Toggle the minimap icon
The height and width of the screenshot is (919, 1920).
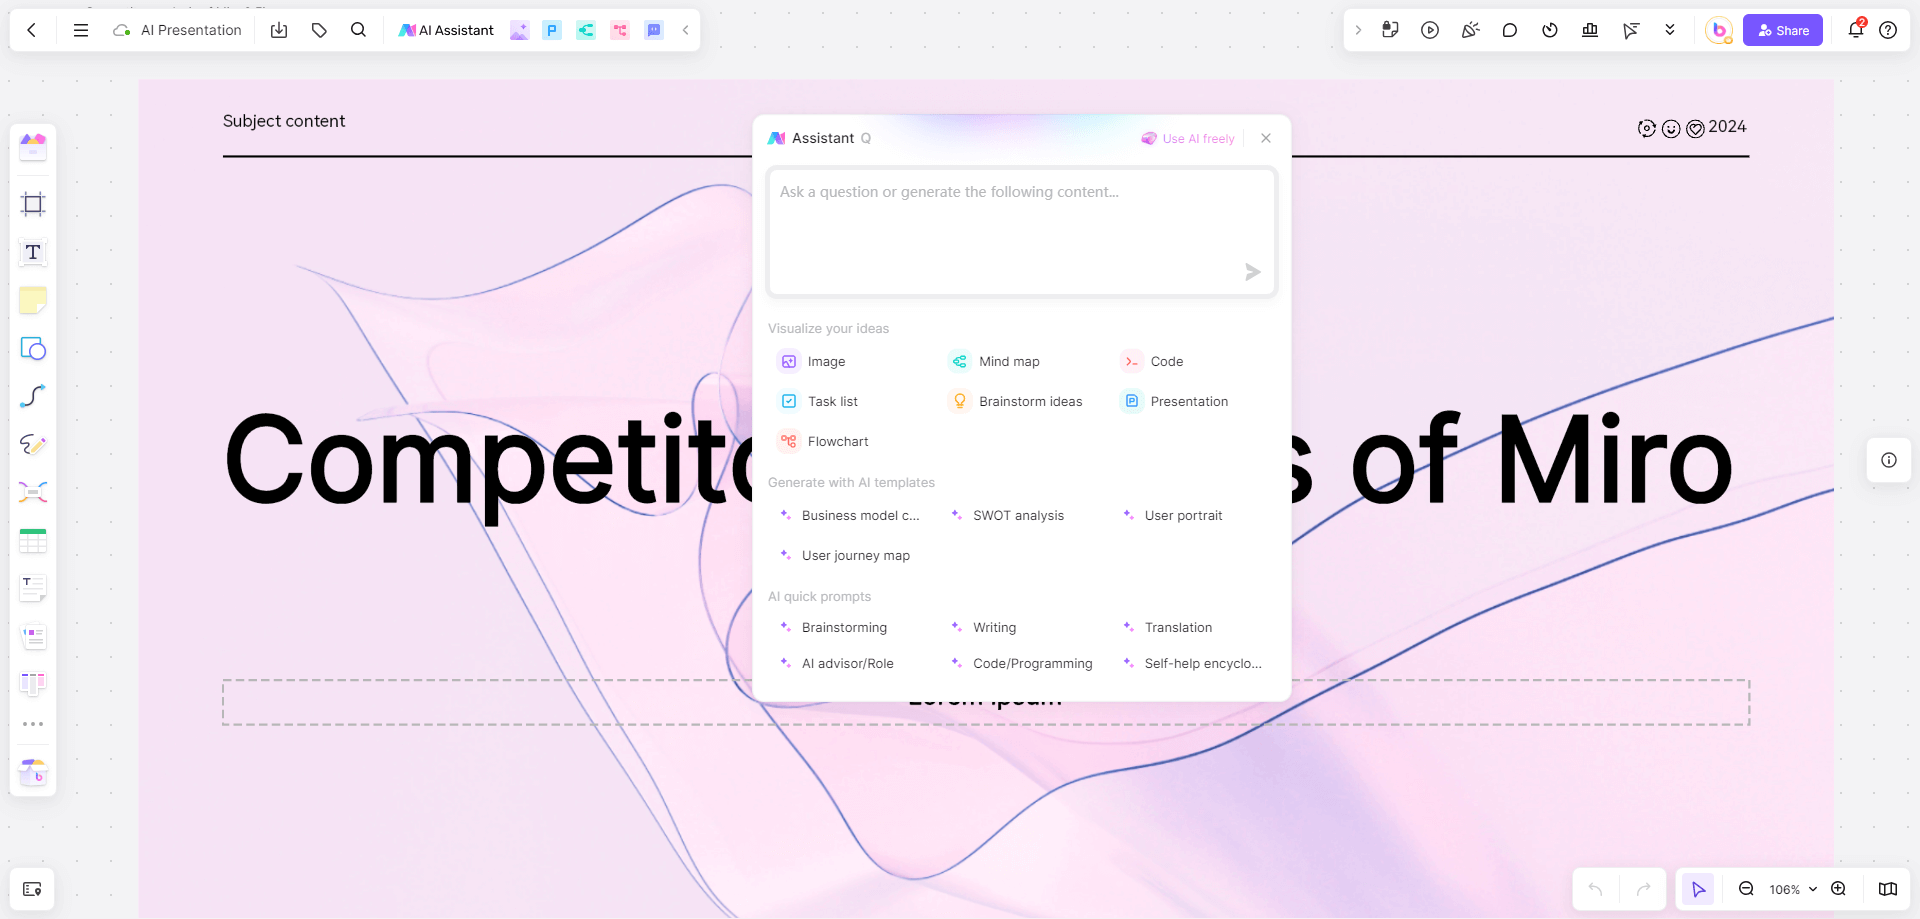(1888, 889)
